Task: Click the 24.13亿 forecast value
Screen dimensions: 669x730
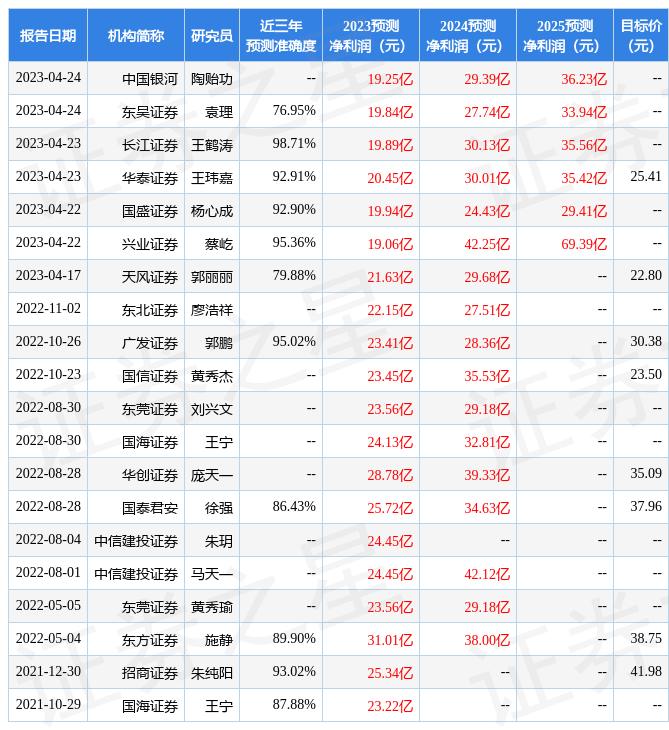Action: coord(390,442)
